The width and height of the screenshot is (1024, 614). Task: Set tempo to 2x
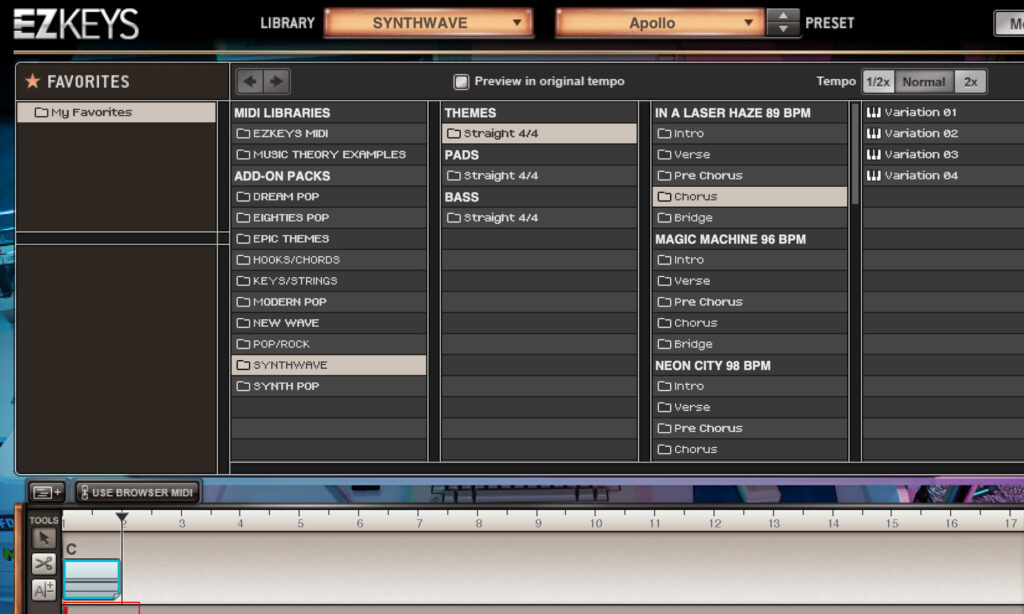pos(970,82)
